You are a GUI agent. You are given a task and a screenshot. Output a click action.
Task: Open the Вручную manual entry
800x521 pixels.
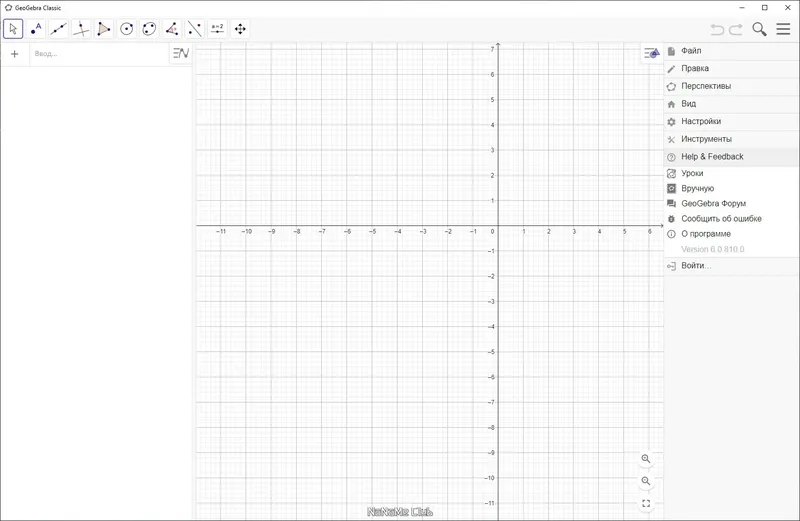[x=732, y=188]
